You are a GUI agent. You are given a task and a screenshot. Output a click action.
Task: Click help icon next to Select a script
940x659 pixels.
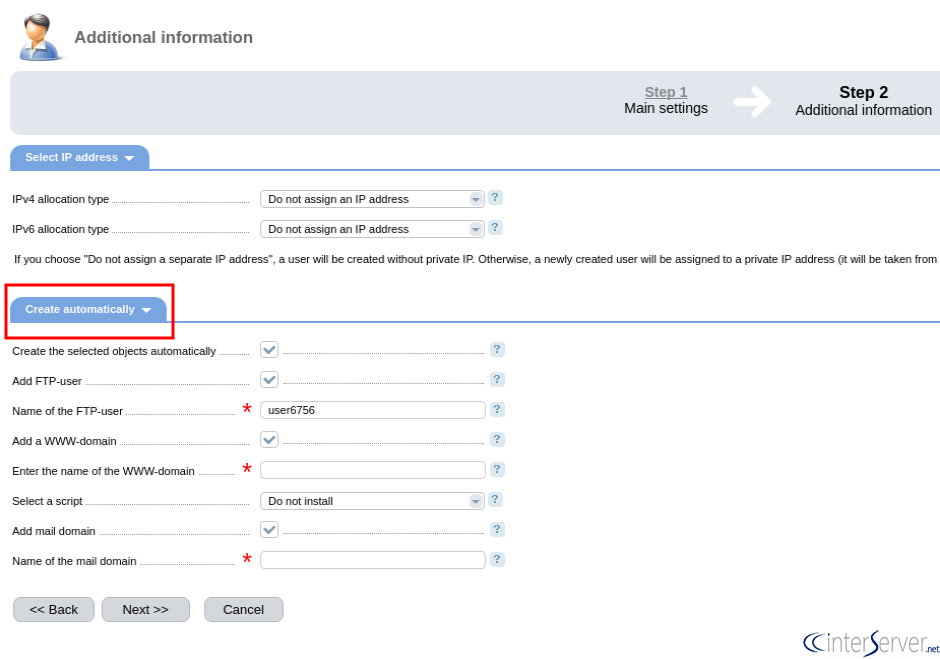[x=495, y=499]
